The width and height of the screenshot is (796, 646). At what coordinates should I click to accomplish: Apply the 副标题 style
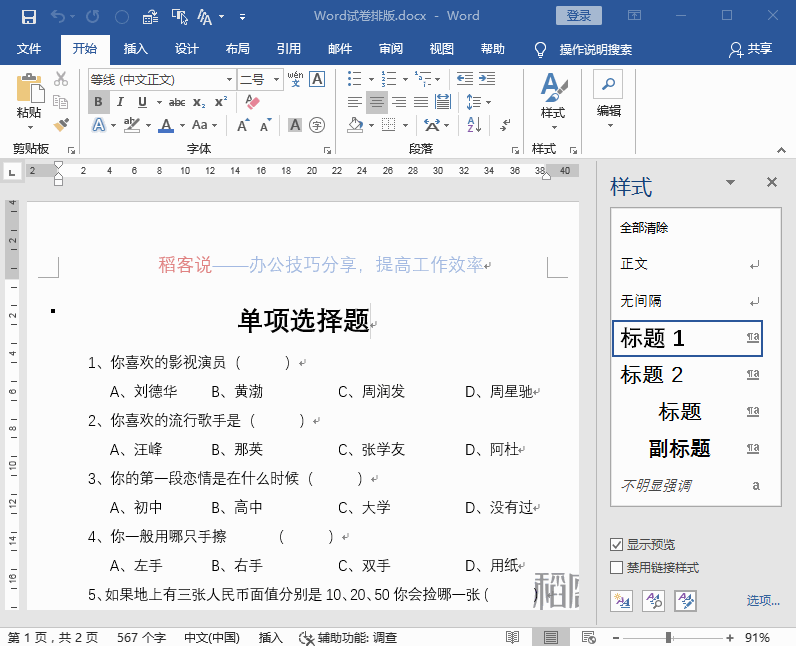pos(688,449)
